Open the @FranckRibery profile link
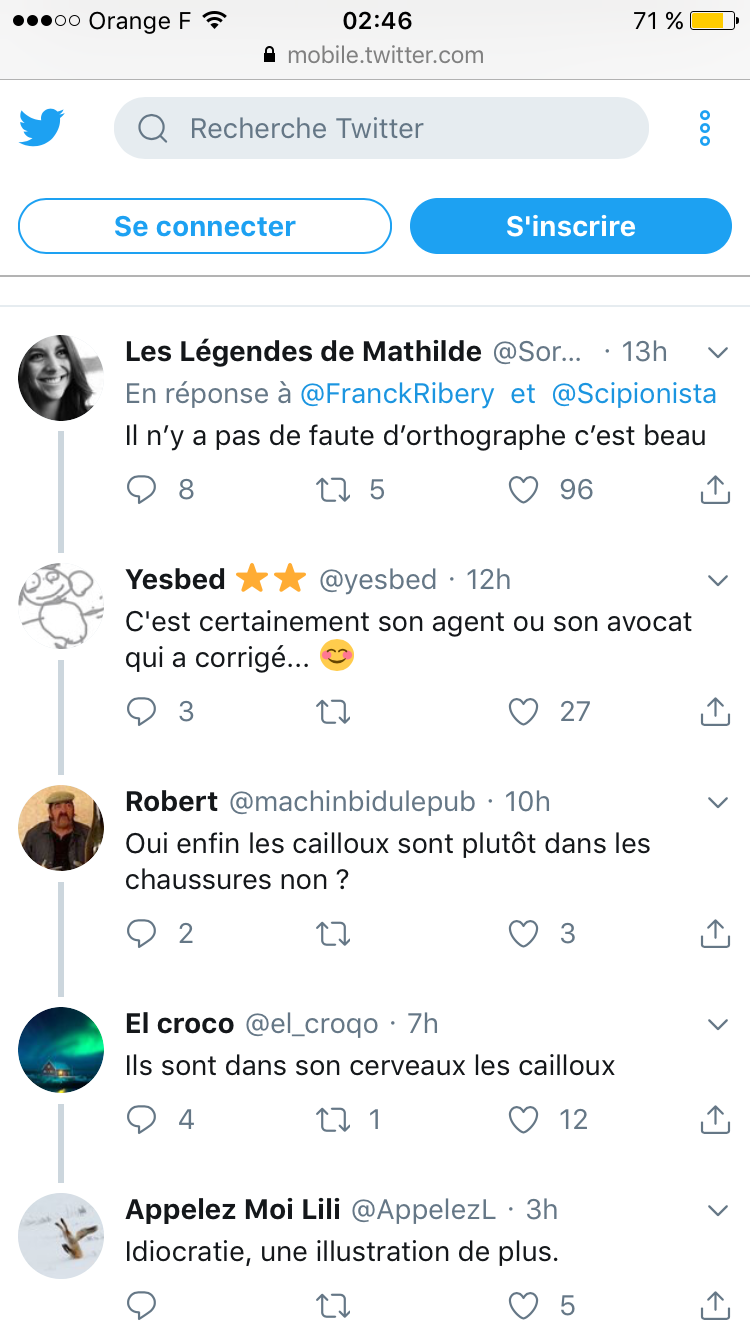 tap(397, 394)
